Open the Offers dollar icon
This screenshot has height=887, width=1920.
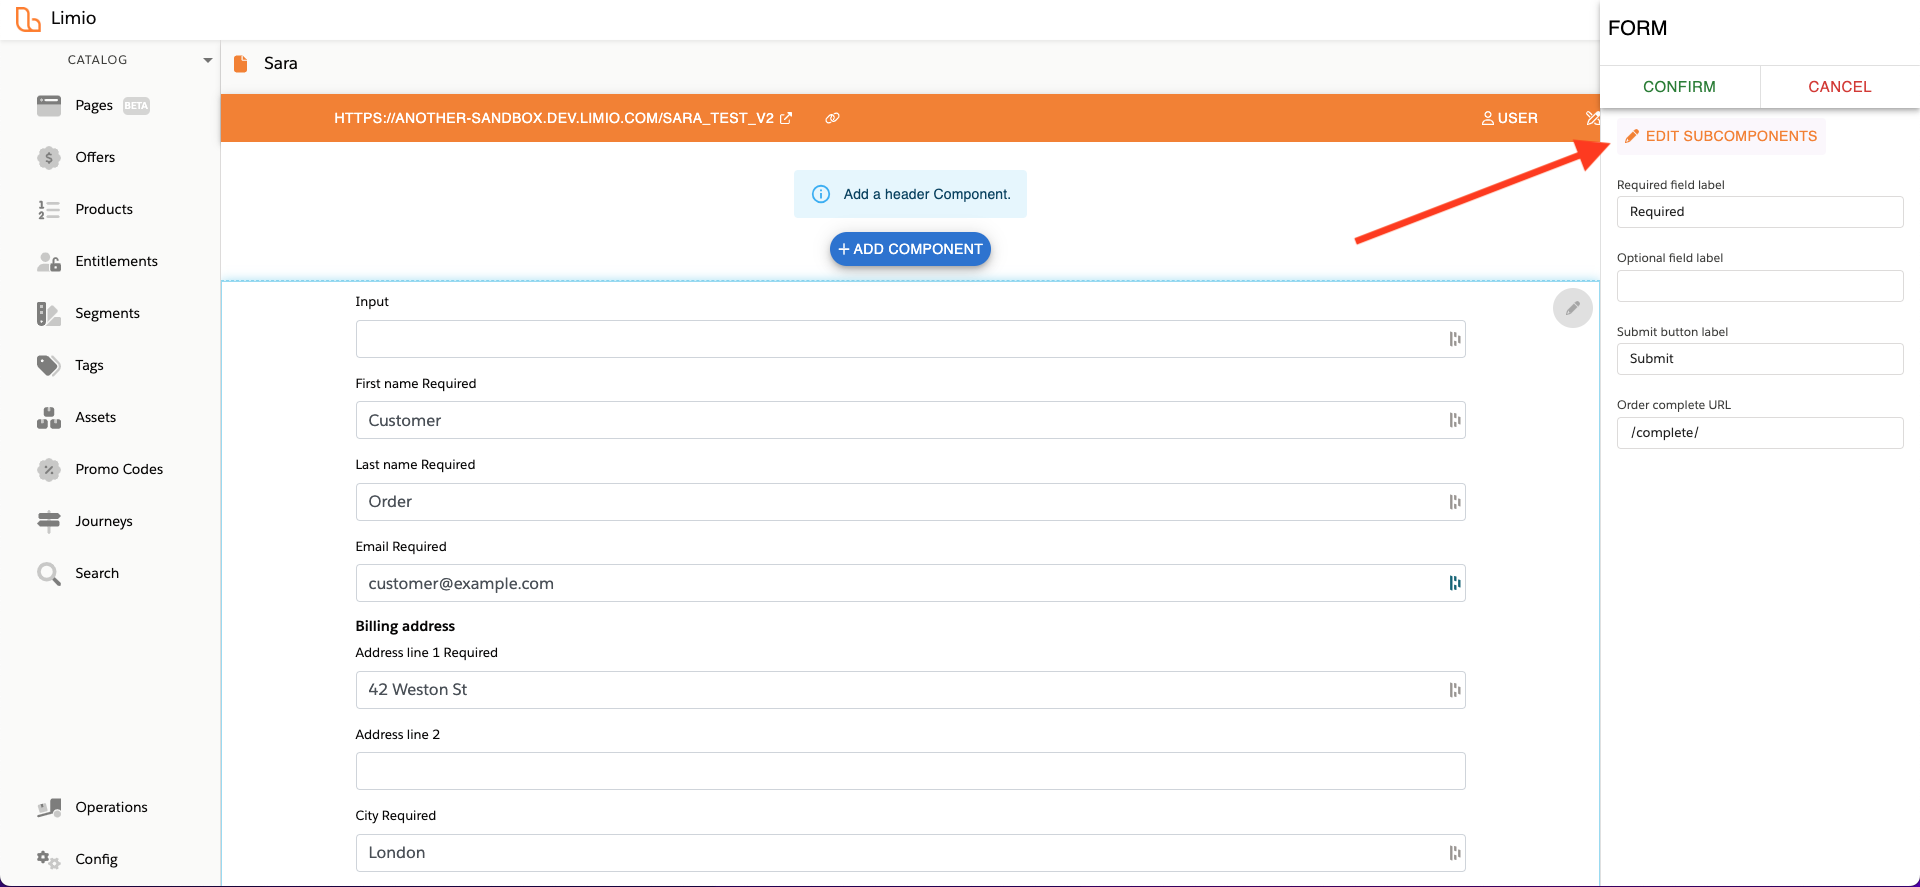pyautogui.click(x=49, y=157)
